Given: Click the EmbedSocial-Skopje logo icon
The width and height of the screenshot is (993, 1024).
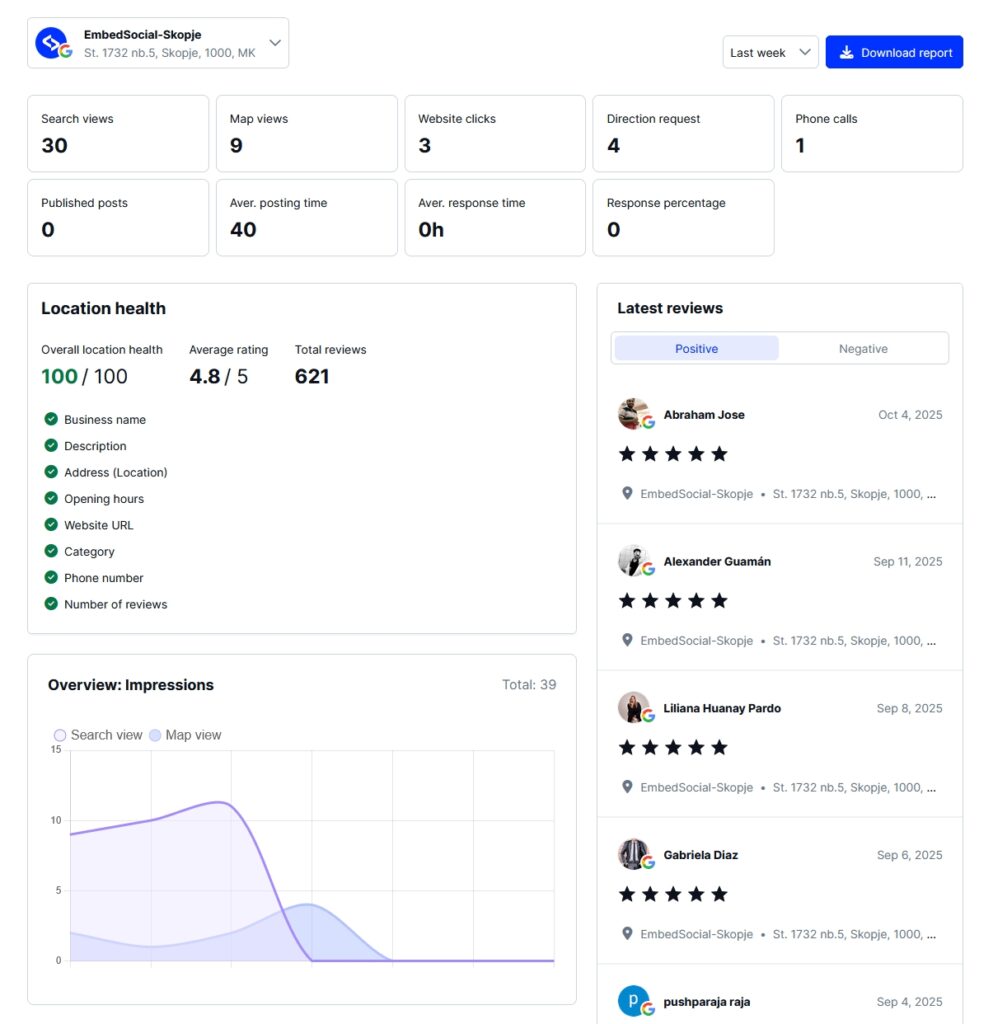Looking at the screenshot, I should 52,43.
